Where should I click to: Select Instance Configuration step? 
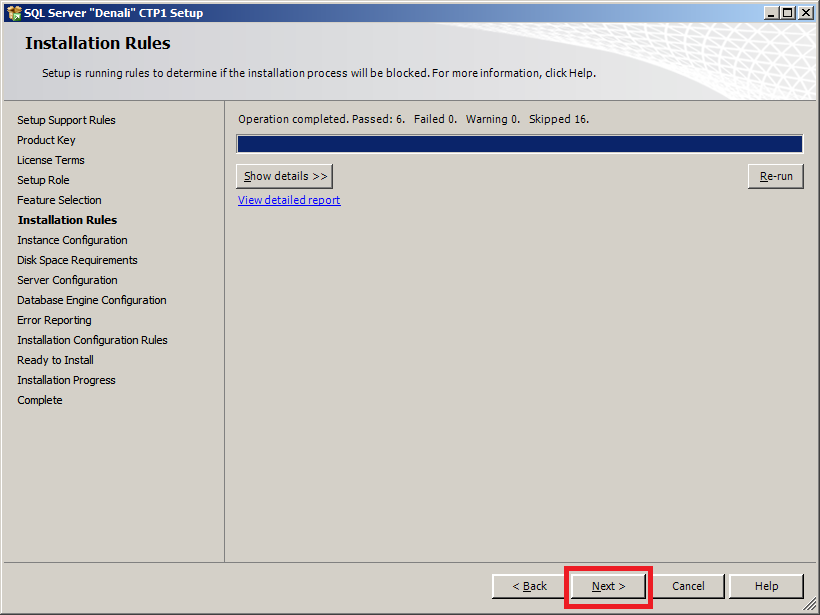tap(72, 240)
